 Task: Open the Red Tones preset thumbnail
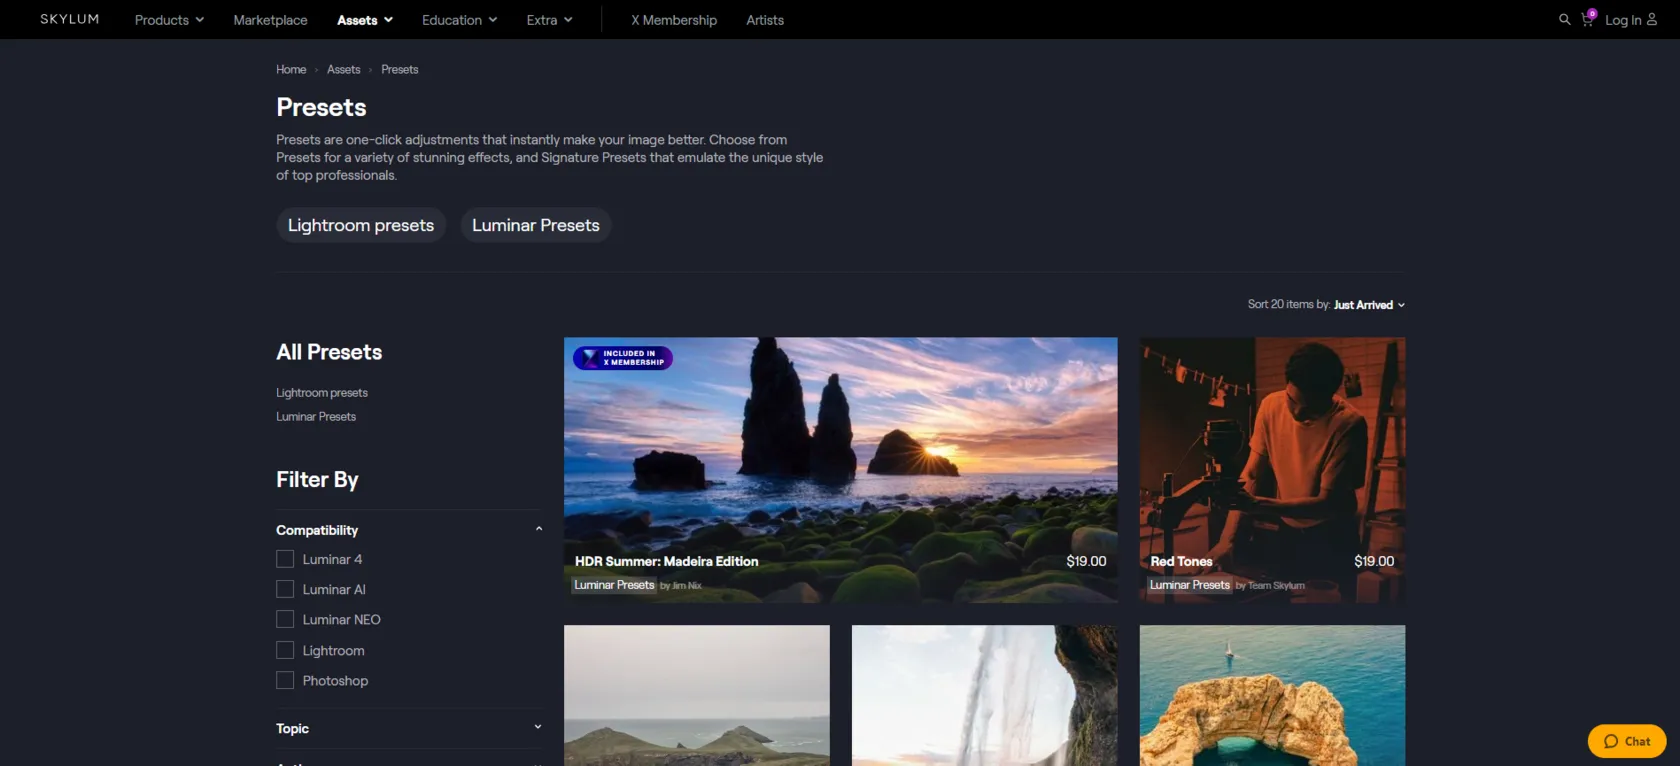pos(1272,450)
